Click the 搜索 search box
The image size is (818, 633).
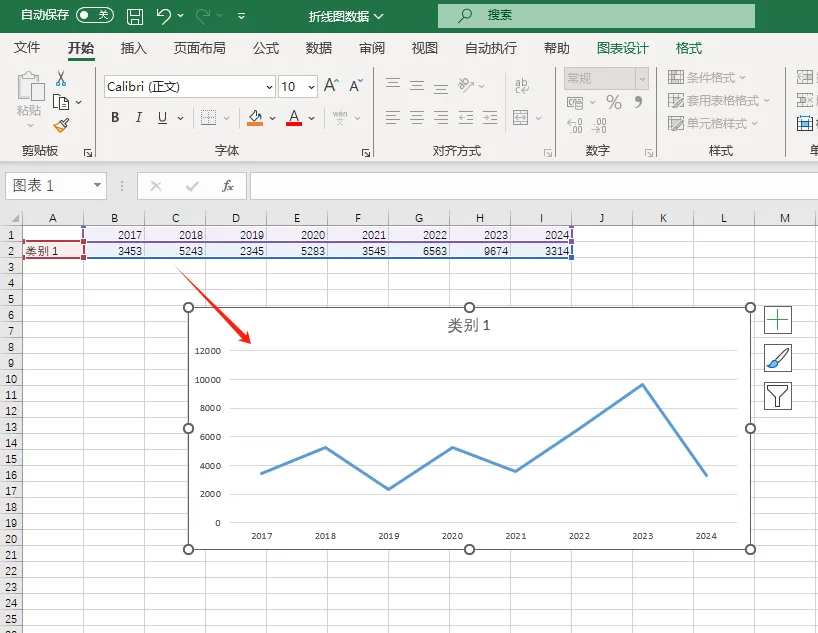tap(596, 16)
